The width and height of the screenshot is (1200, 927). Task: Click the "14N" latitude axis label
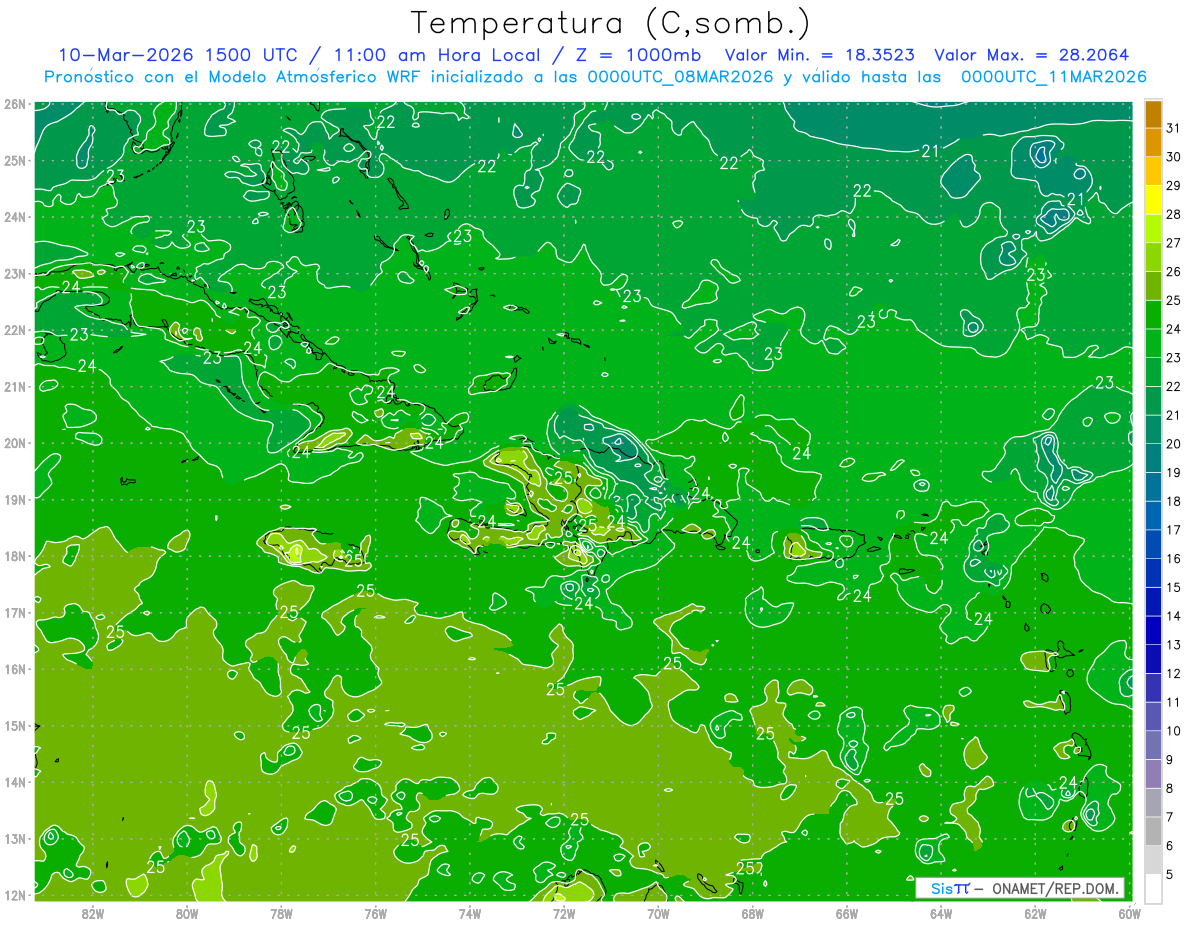tap(14, 782)
